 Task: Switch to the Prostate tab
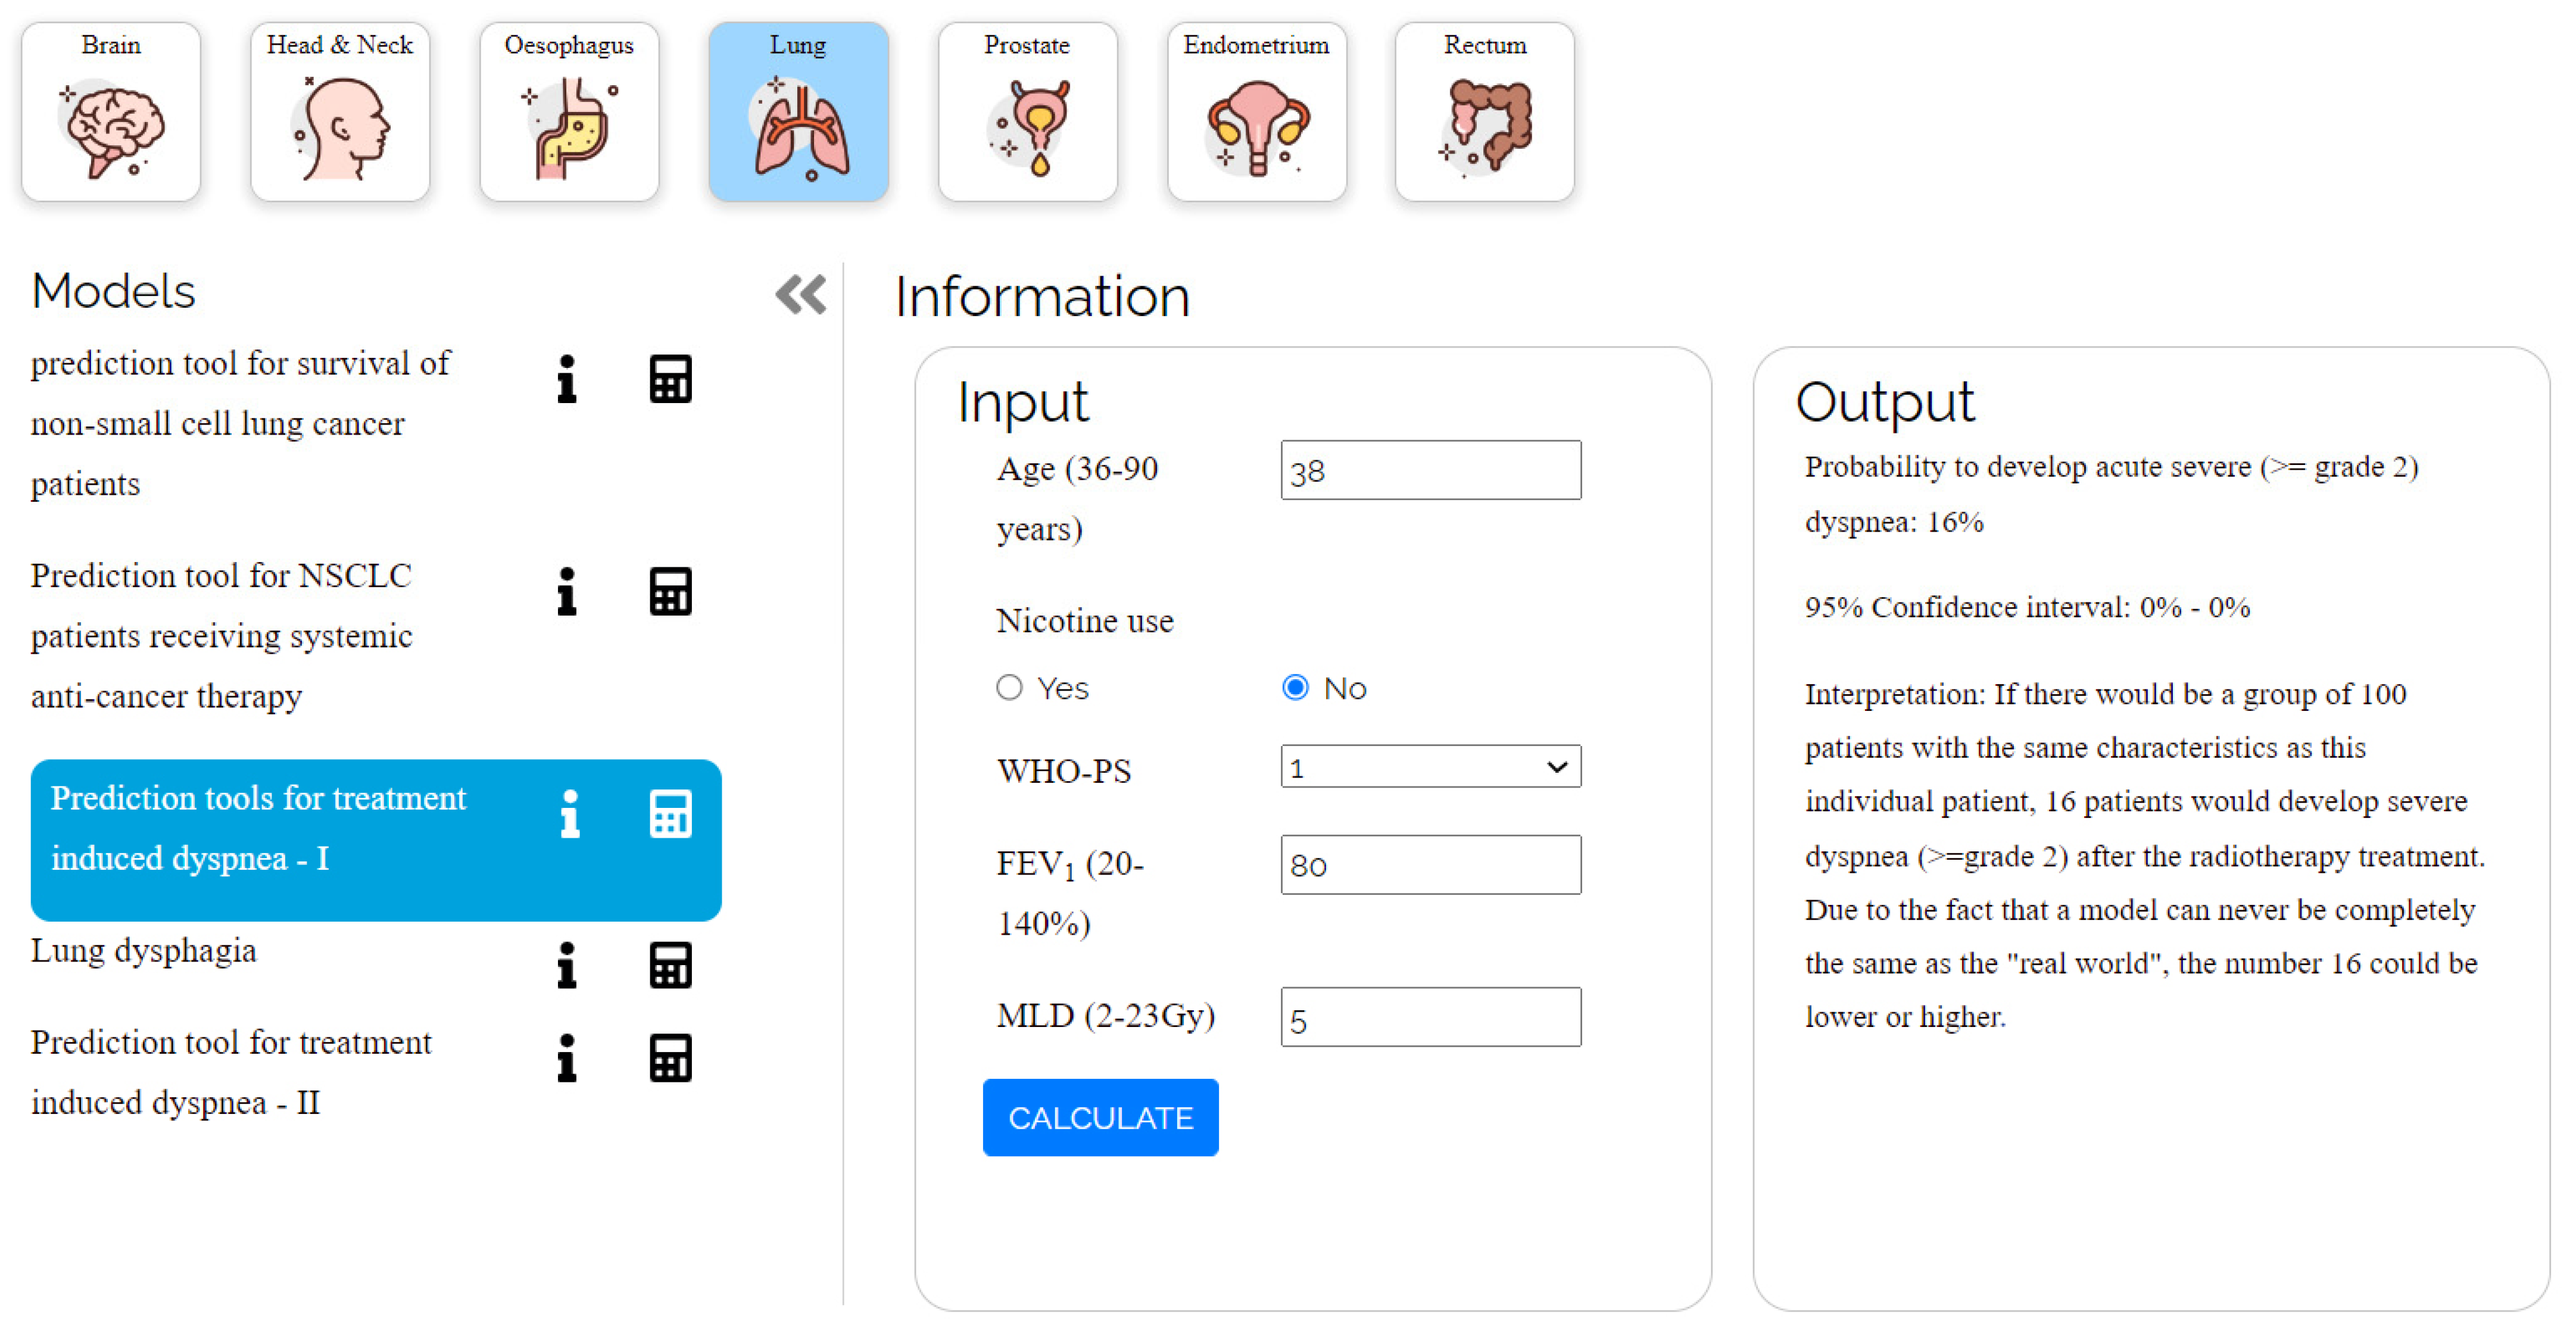(1027, 112)
